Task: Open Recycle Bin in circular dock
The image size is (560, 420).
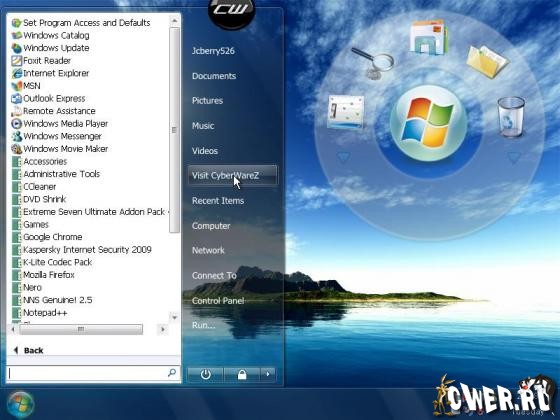Action: coord(511,116)
